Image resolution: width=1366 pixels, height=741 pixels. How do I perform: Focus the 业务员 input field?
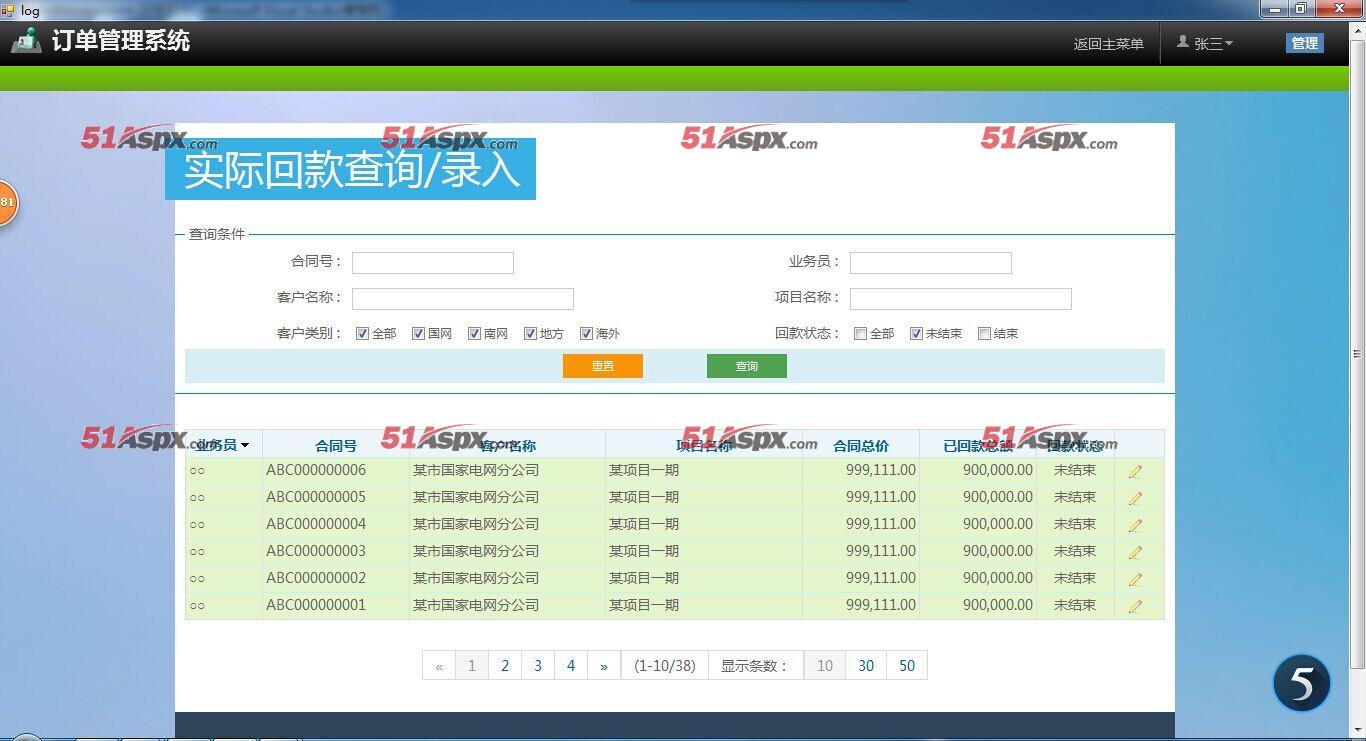931,263
